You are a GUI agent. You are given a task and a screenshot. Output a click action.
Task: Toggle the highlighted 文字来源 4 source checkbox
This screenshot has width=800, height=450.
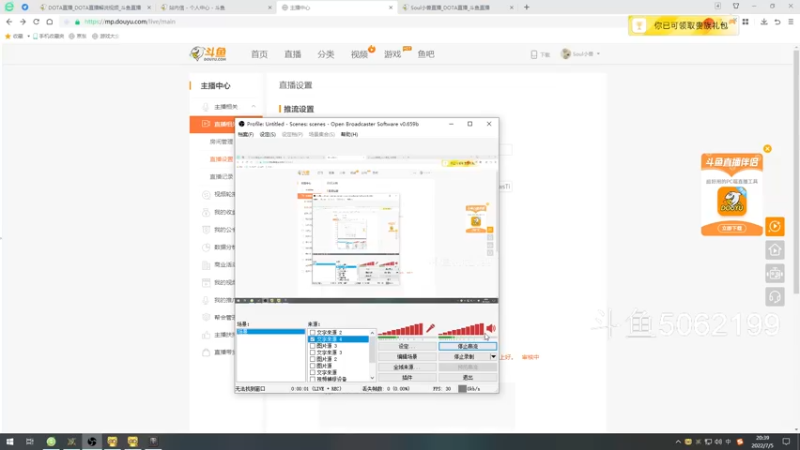click(x=313, y=339)
